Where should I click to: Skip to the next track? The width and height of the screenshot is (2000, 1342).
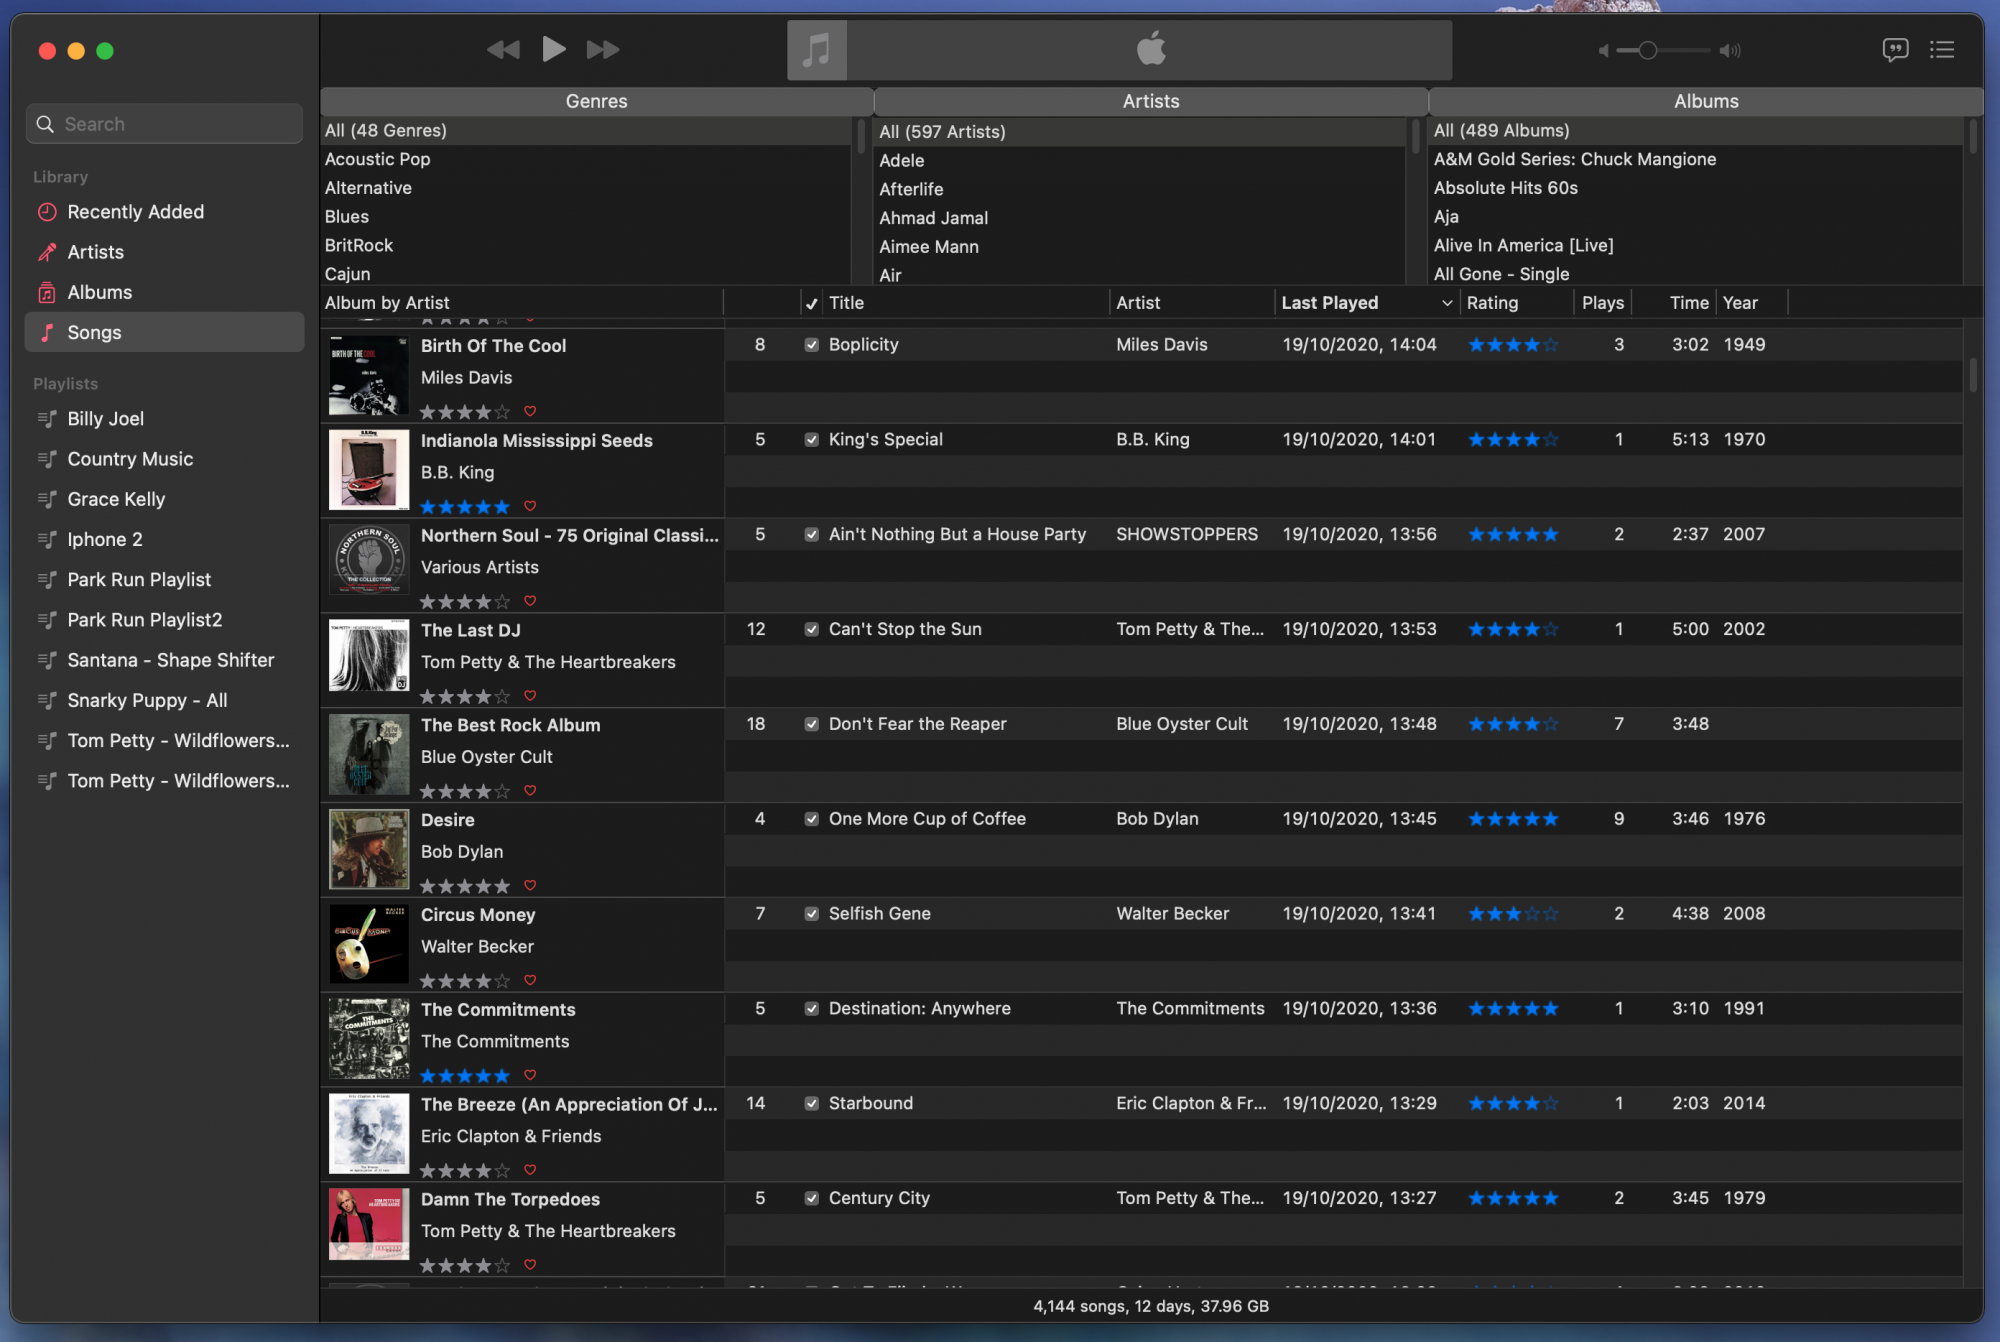coord(602,49)
